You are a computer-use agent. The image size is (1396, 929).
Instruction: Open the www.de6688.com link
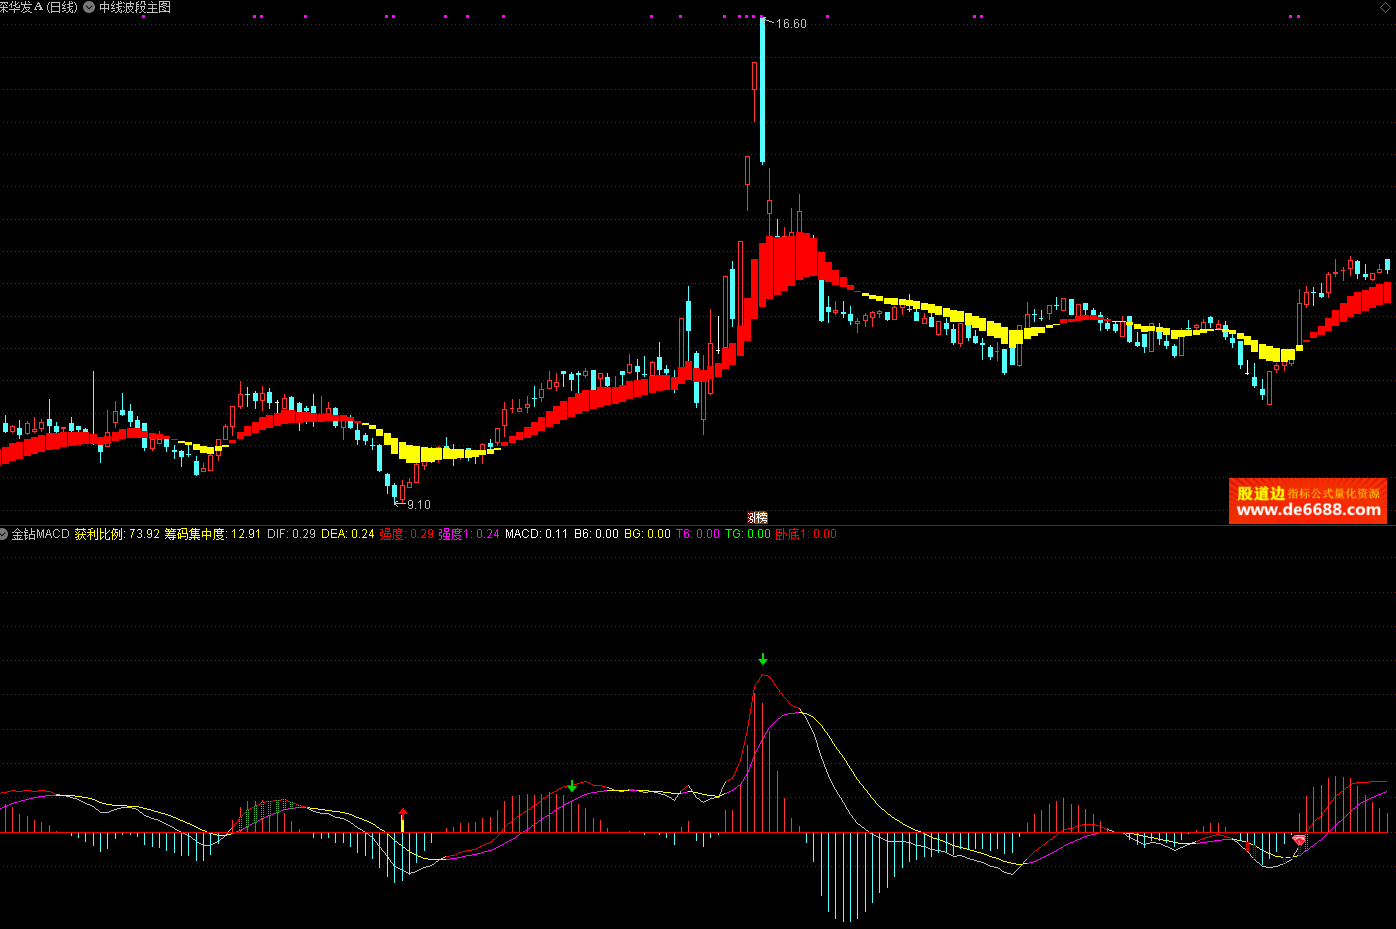coord(1309,510)
